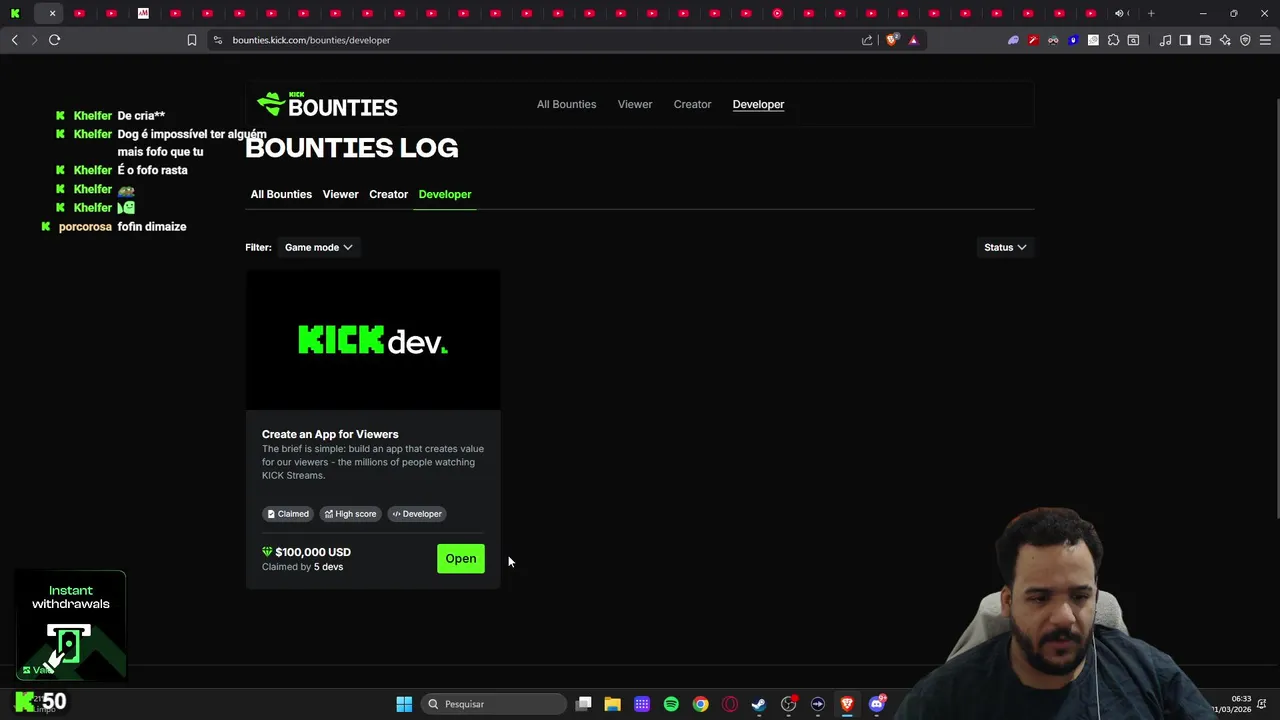Switch to Creator tab under Bounties Log
This screenshot has height=720, width=1280.
388,194
